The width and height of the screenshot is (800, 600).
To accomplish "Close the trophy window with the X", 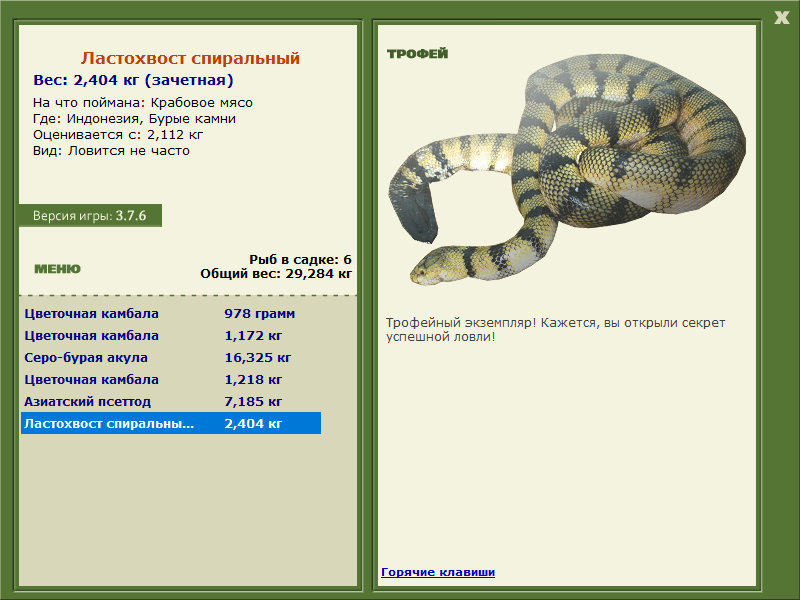I will 781,18.
